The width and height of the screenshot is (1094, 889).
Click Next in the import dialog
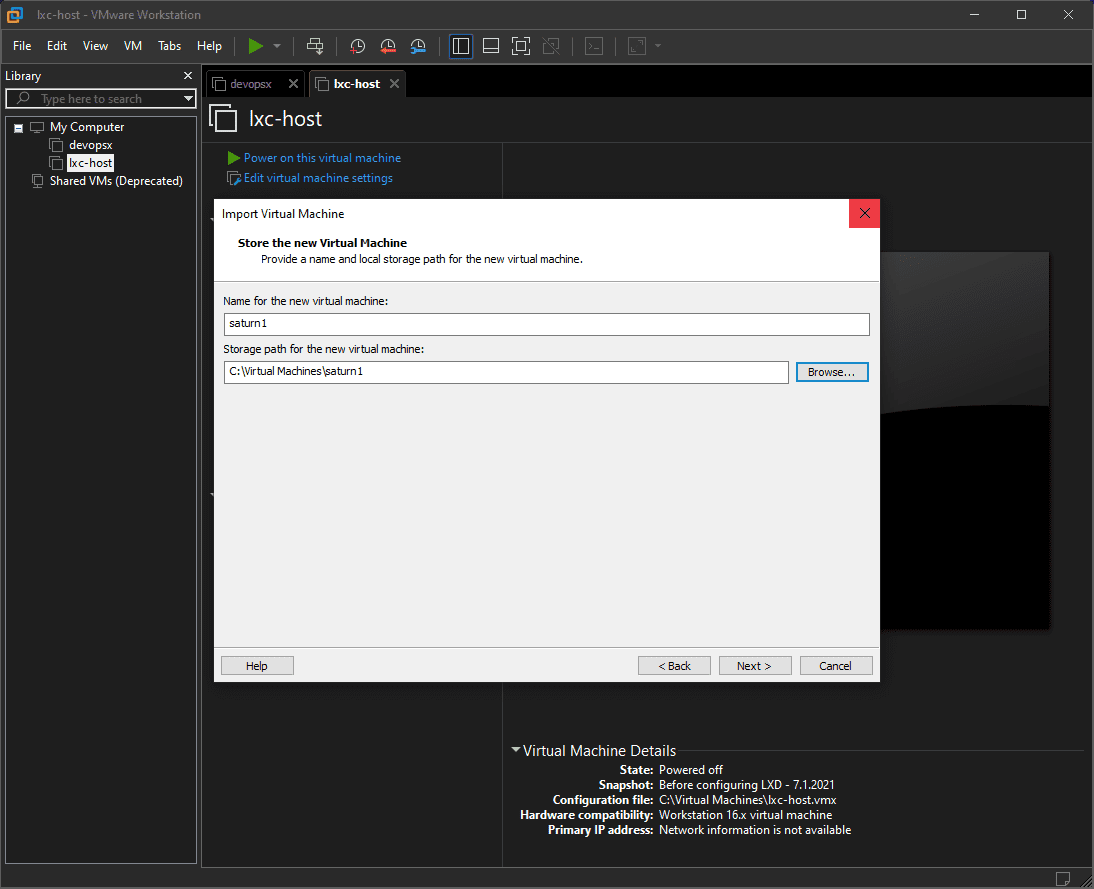tap(754, 666)
